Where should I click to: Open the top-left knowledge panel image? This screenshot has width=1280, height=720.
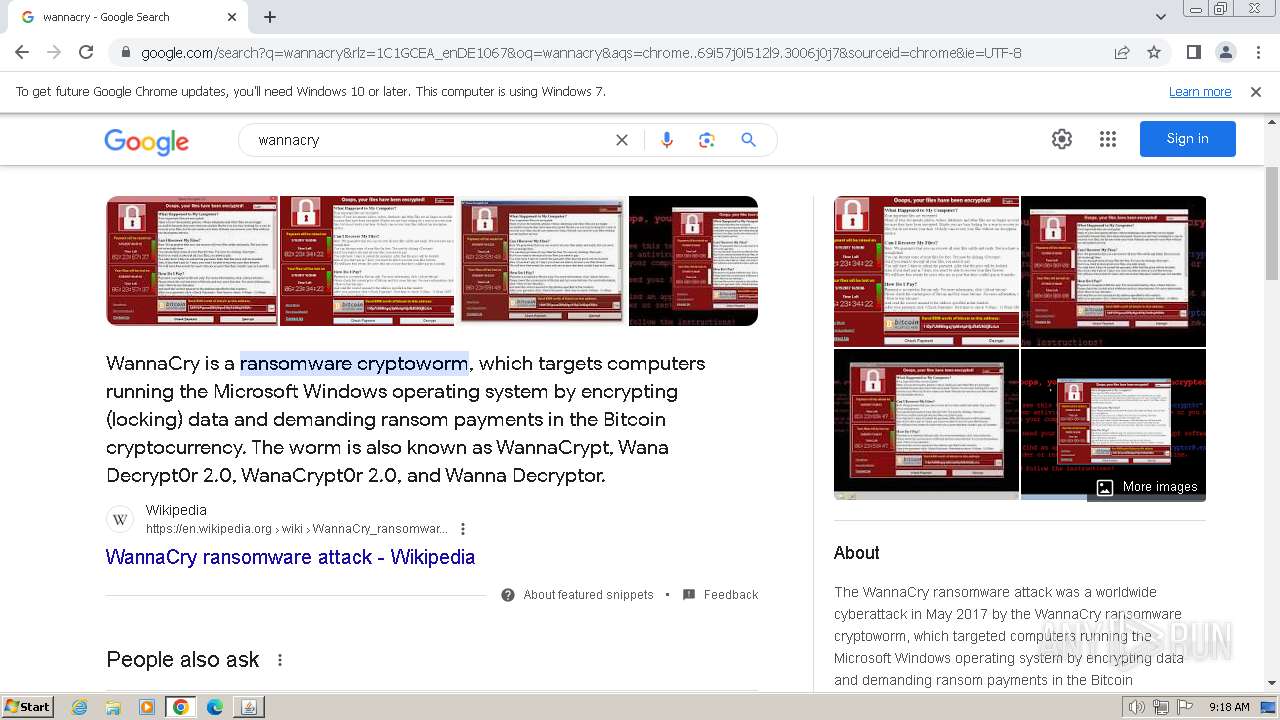coord(927,271)
